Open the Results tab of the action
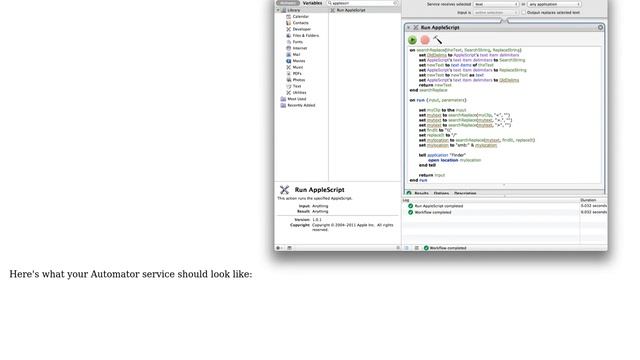The width and height of the screenshot is (640, 360). [x=422, y=193]
